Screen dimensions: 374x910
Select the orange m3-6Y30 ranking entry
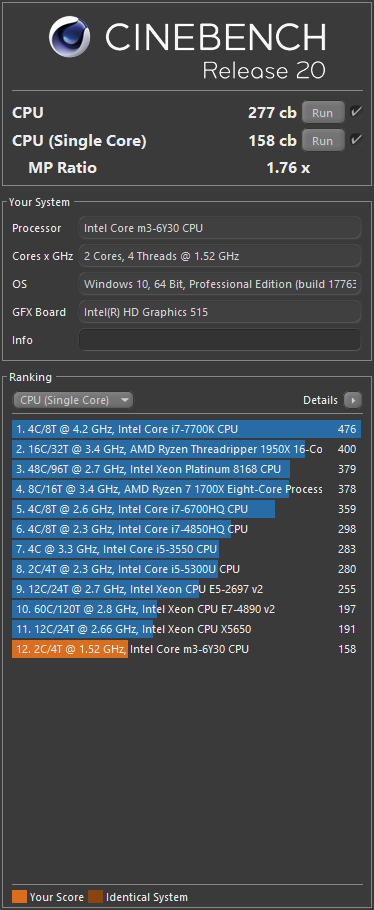click(186, 649)
